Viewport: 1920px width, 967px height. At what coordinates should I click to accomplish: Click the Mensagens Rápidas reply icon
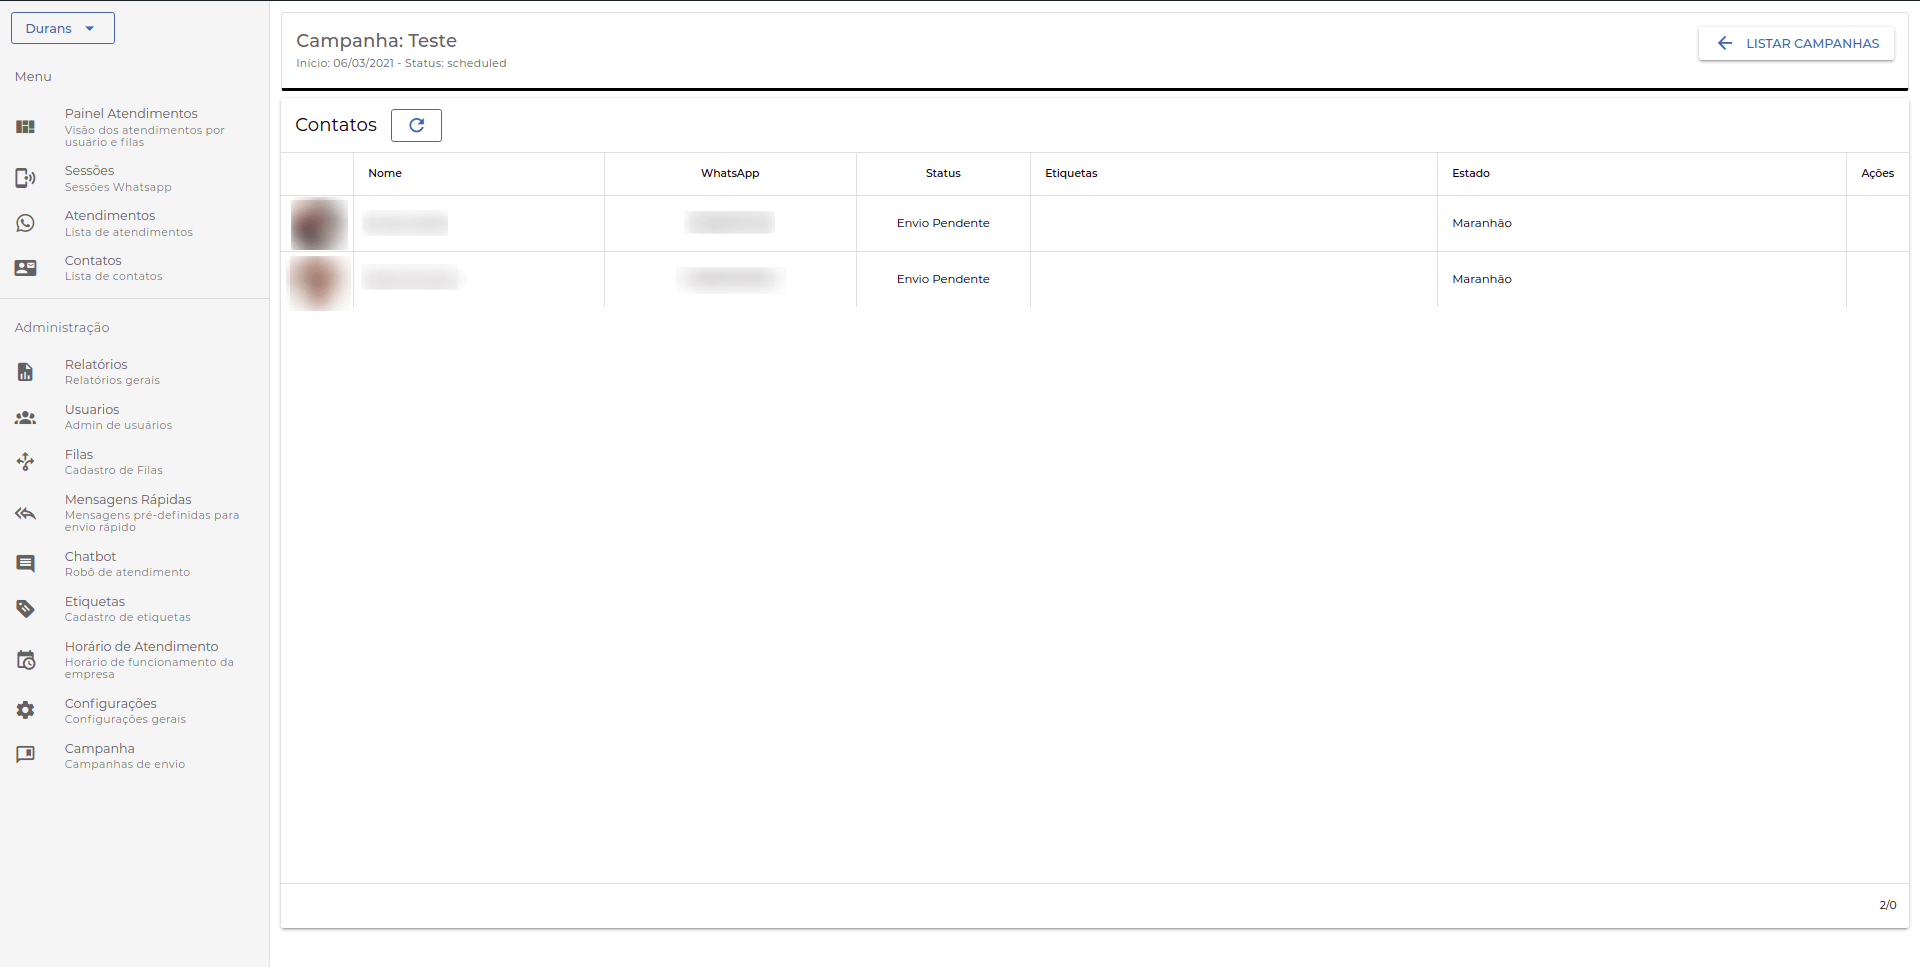point(26,513)
